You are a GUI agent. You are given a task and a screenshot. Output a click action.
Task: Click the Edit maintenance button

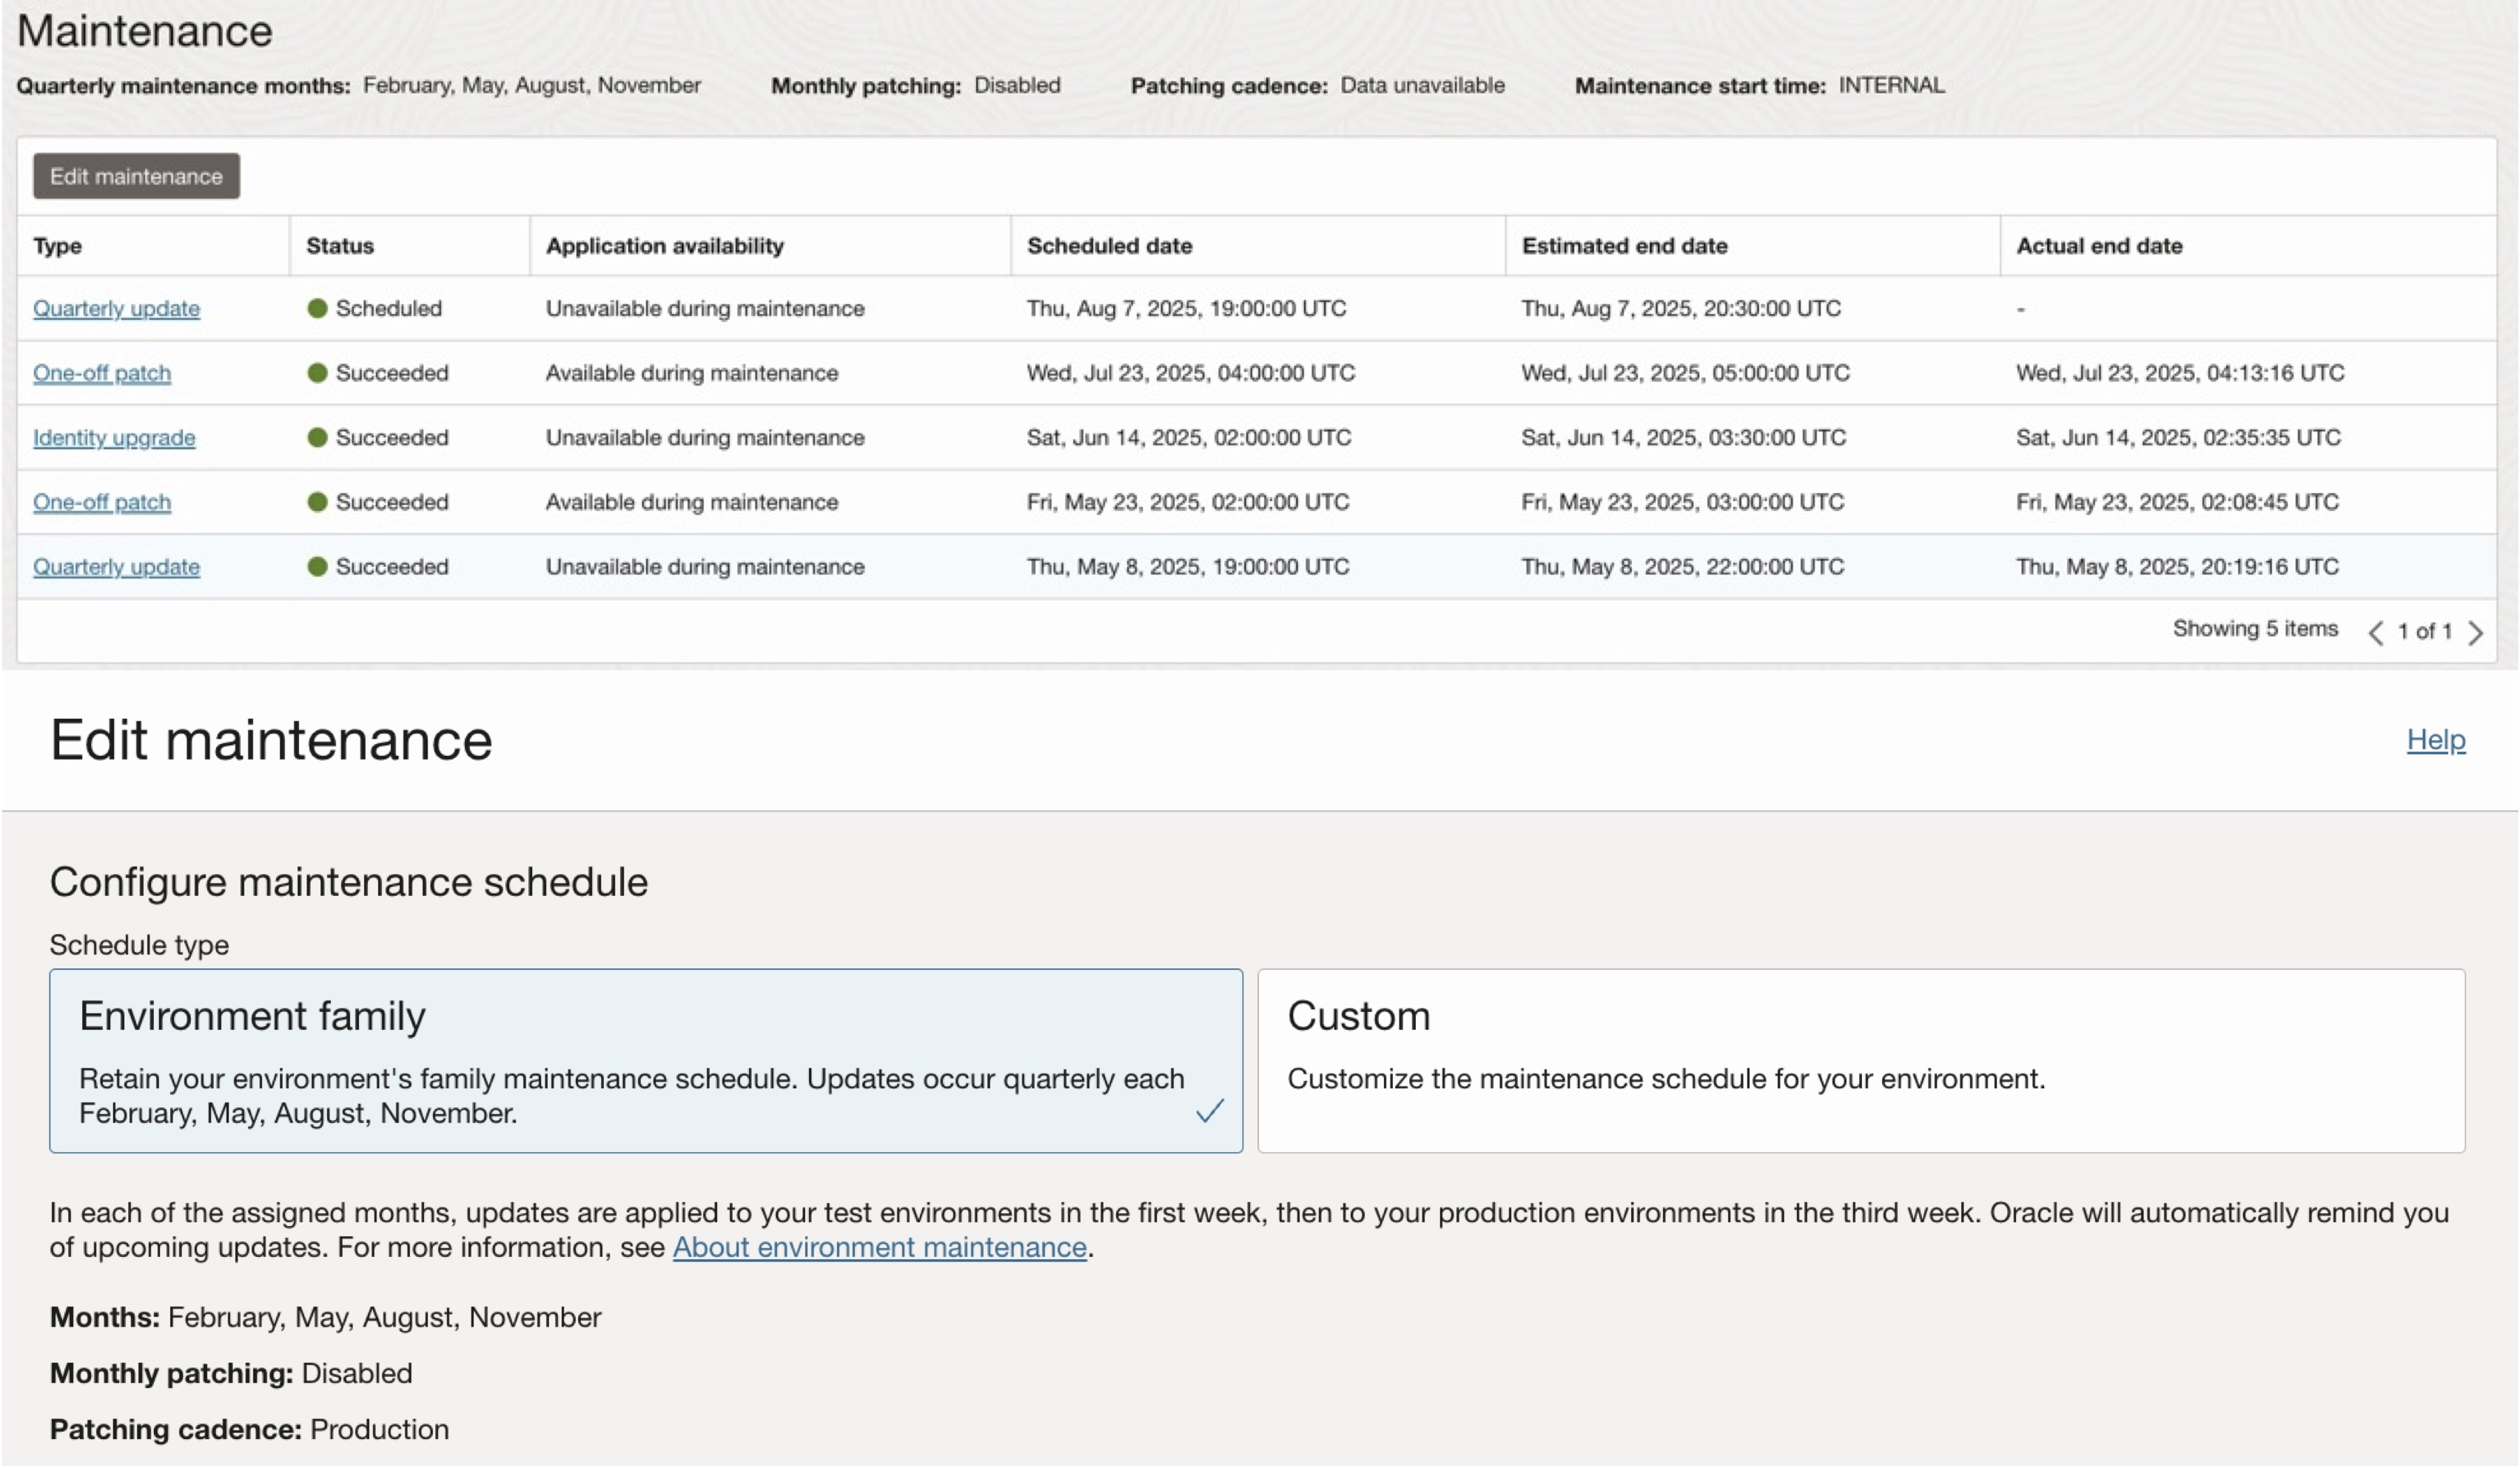pyautogui.click(x=136, y=176)
